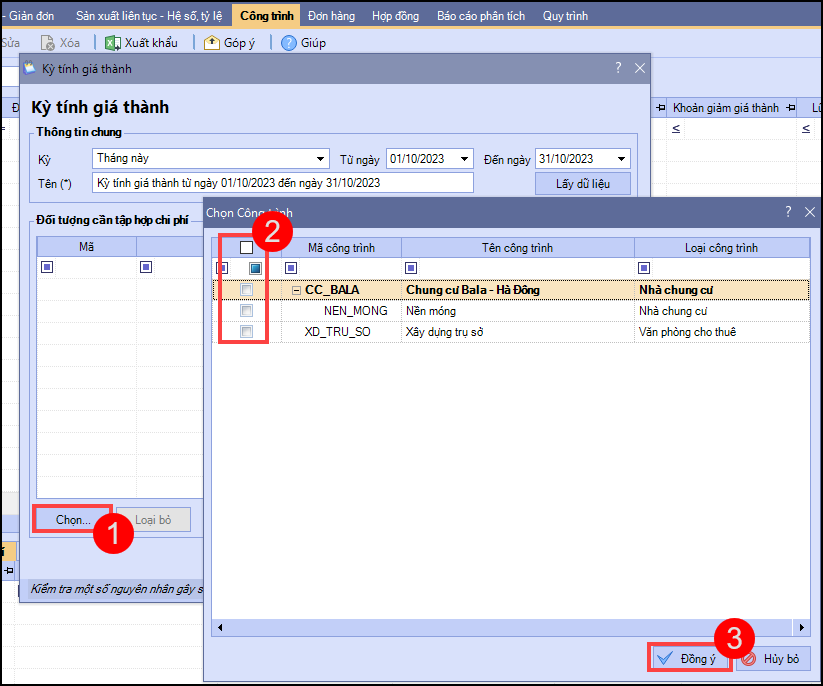Collapse the CC_BALA tree node
The height and width of the screenshot is (686, 823).
coord(296,290)
